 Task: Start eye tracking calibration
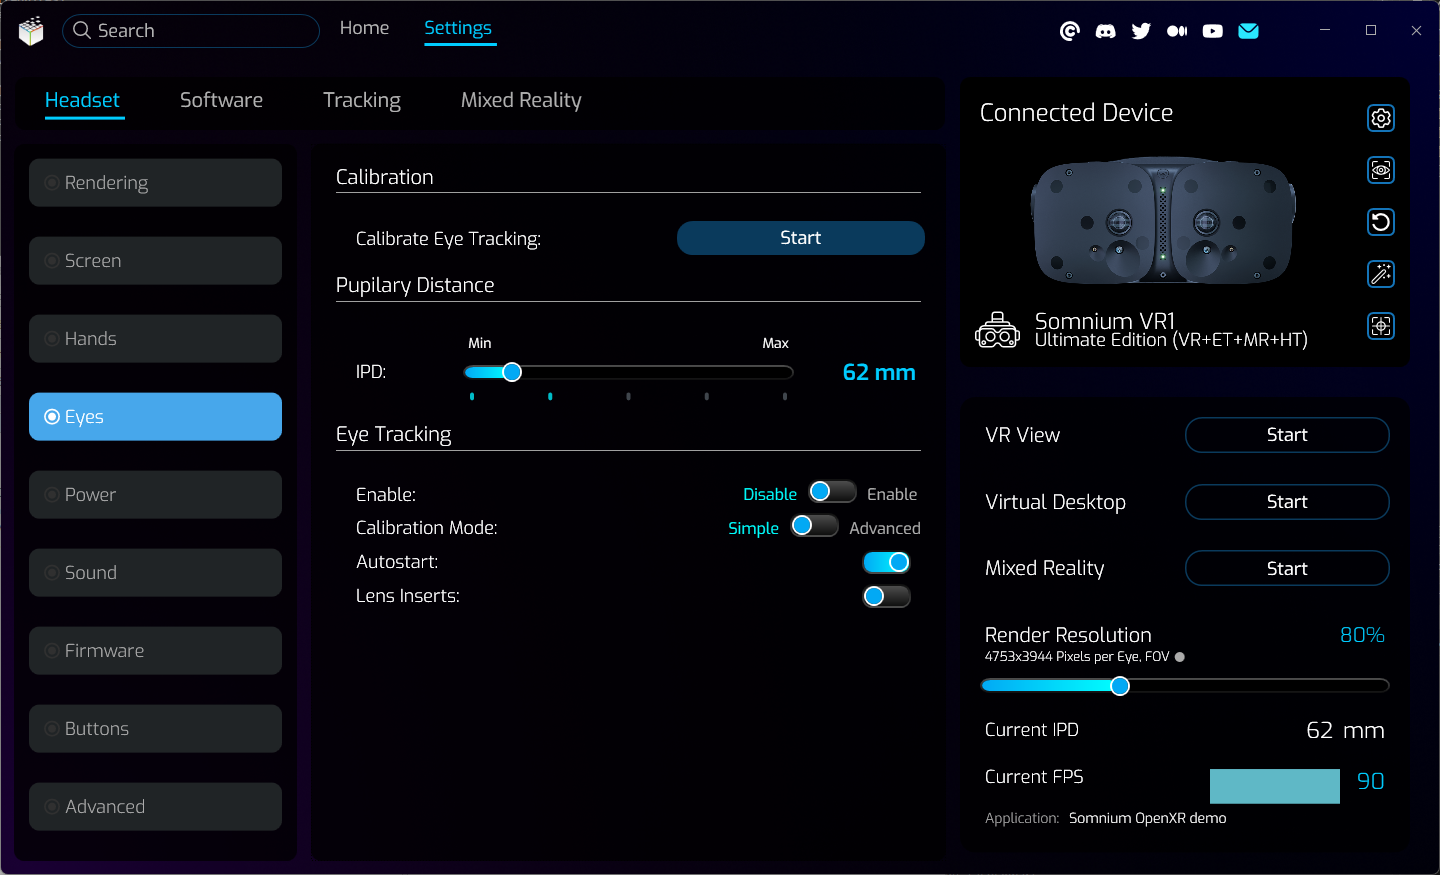tap(800, 238)
